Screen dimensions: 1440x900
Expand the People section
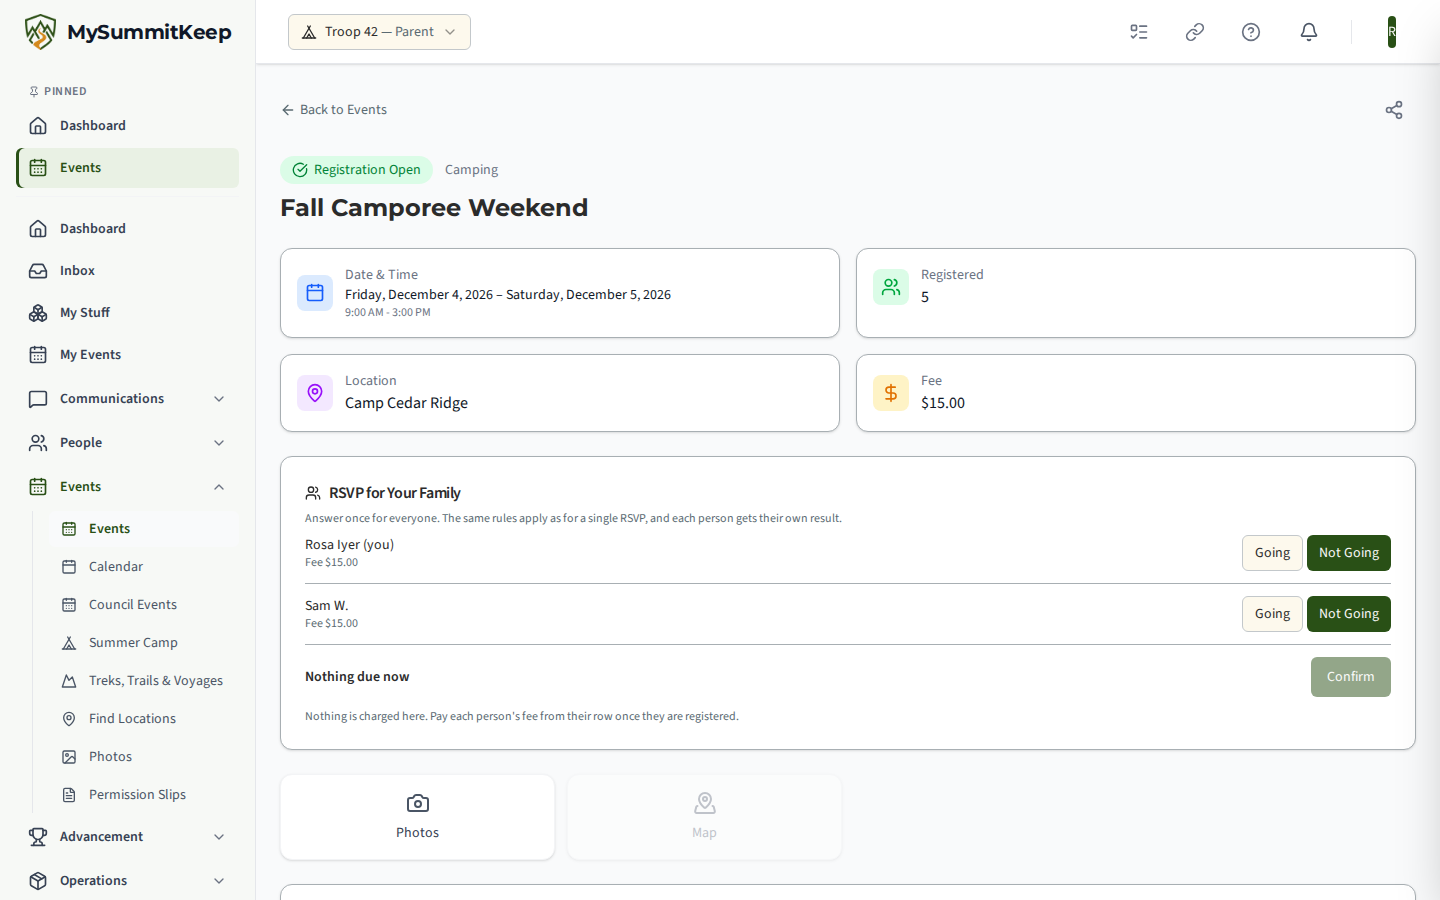(x=127, y=443)
